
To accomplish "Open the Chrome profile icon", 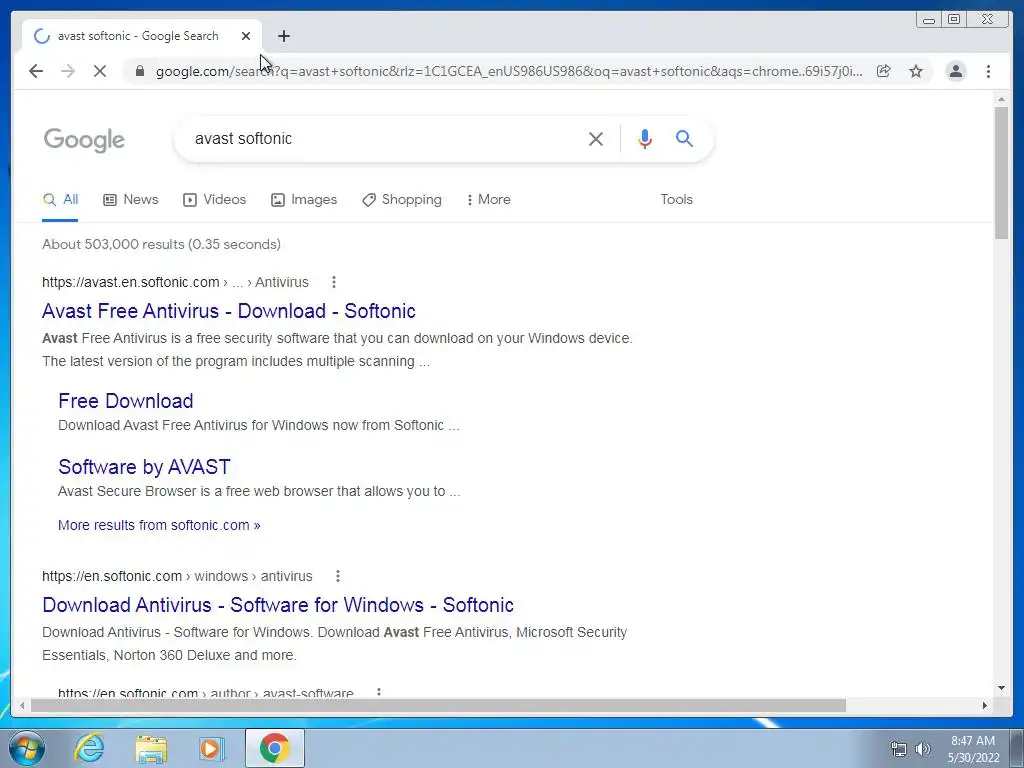I will pyautogui.click(x=956, y=71).
